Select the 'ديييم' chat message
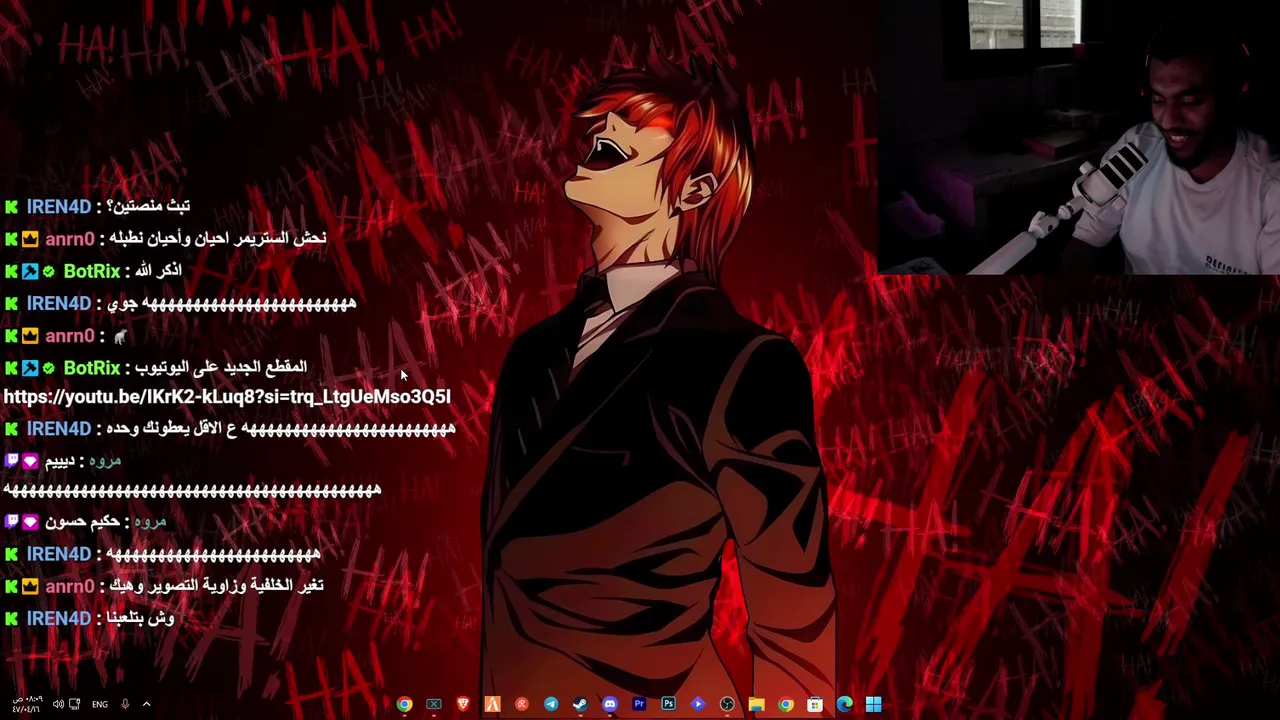Viewport: 1280px width, 720px height. tap(59, 461)
